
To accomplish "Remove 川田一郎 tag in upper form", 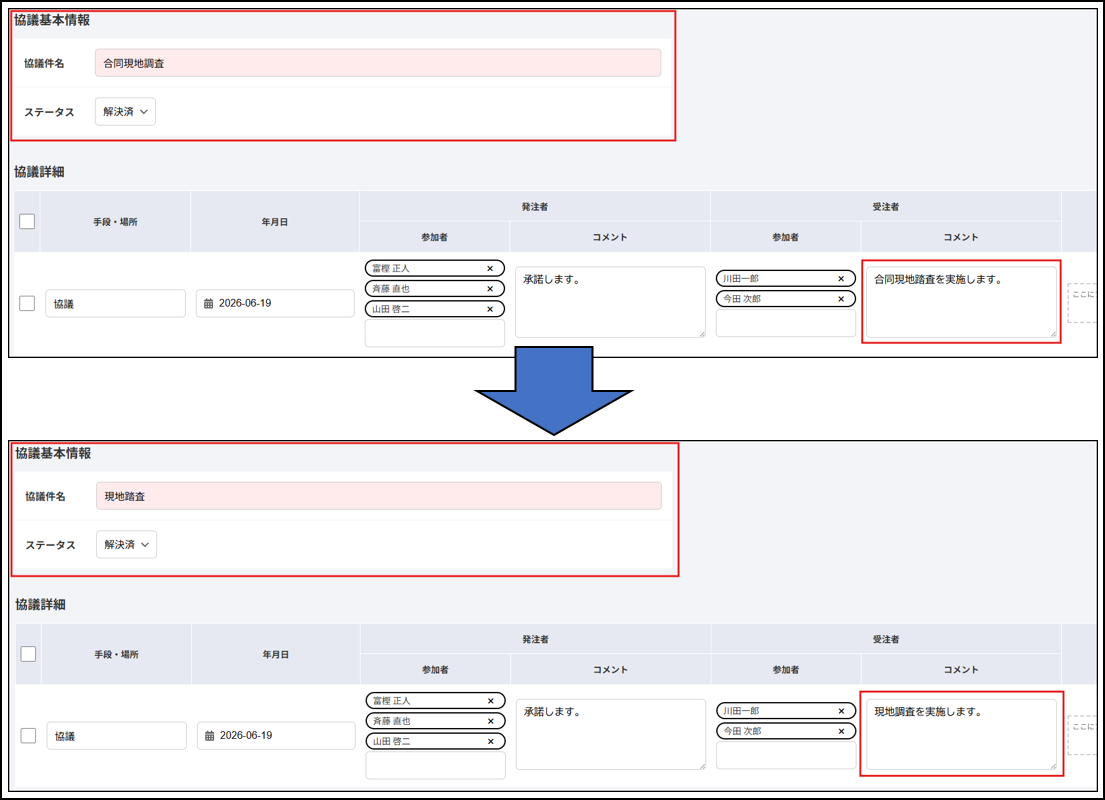I will 841,278.
